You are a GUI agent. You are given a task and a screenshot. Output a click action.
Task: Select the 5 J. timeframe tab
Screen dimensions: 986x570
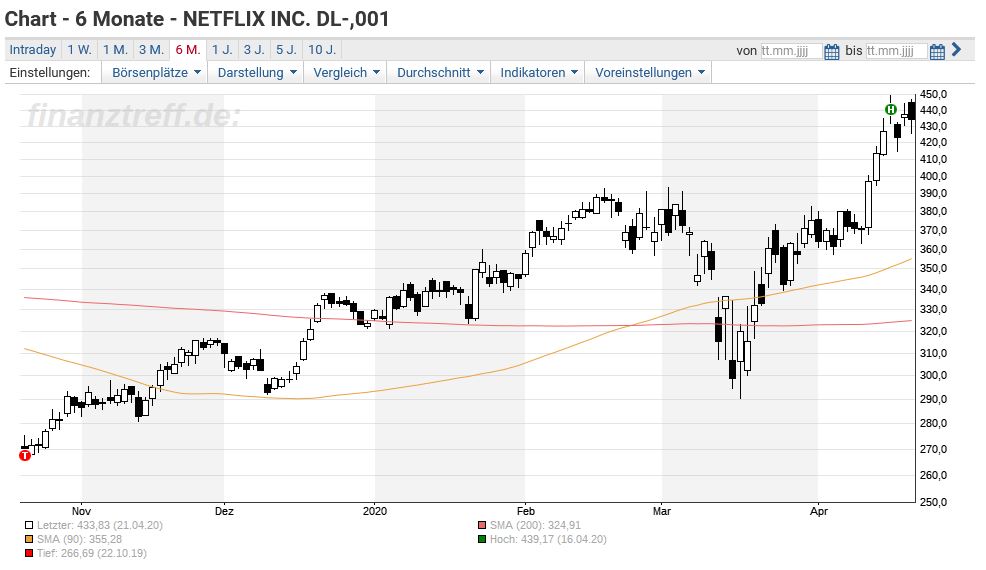click(286, 50)
